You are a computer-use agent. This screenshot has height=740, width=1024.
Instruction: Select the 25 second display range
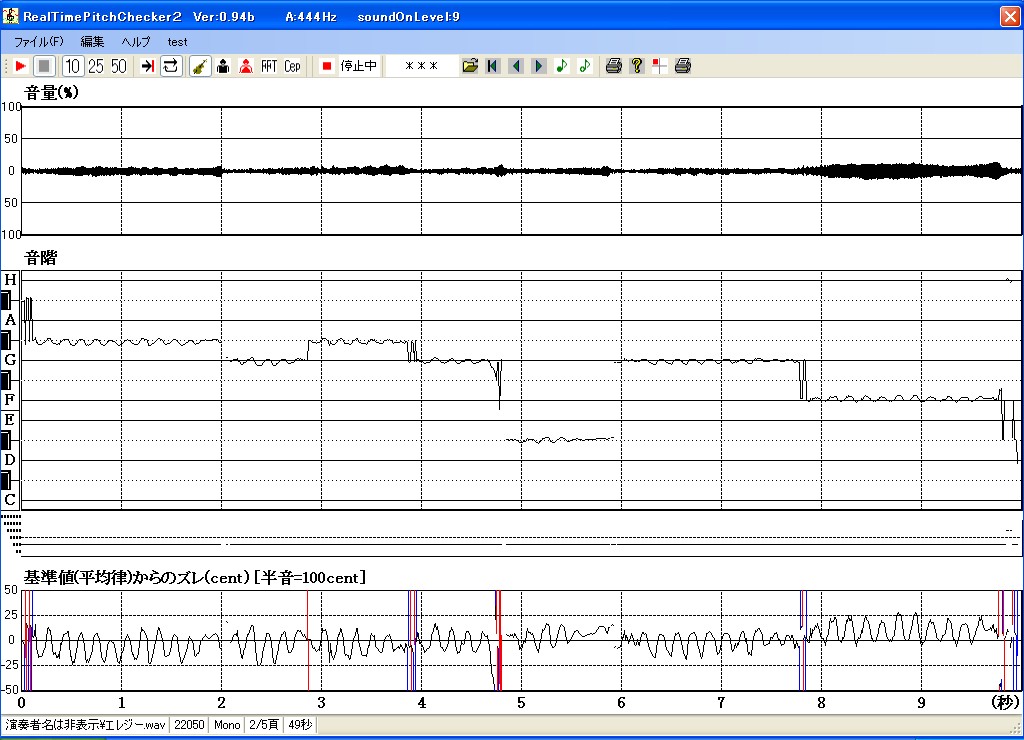point(96,66)
